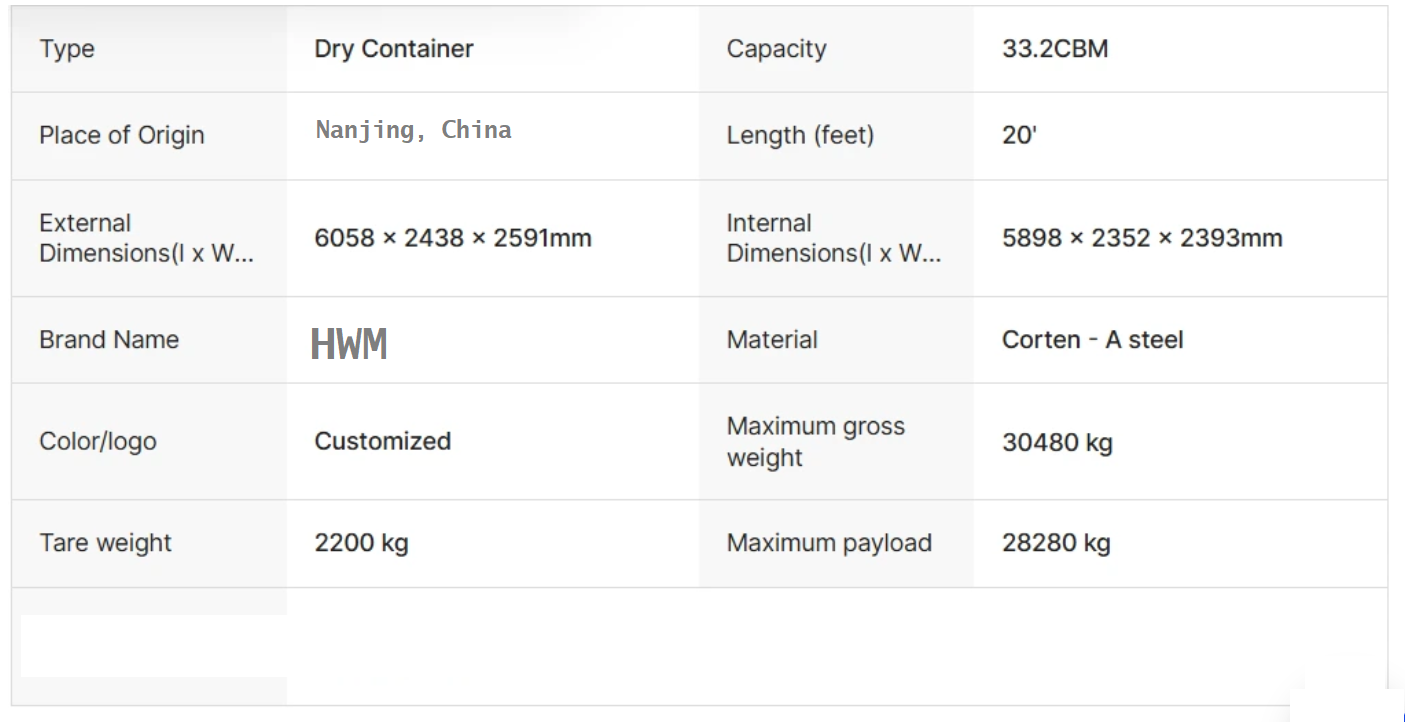Click the Place of Origin label
This screenshot has height=722, width=1405.
[121, 135]
